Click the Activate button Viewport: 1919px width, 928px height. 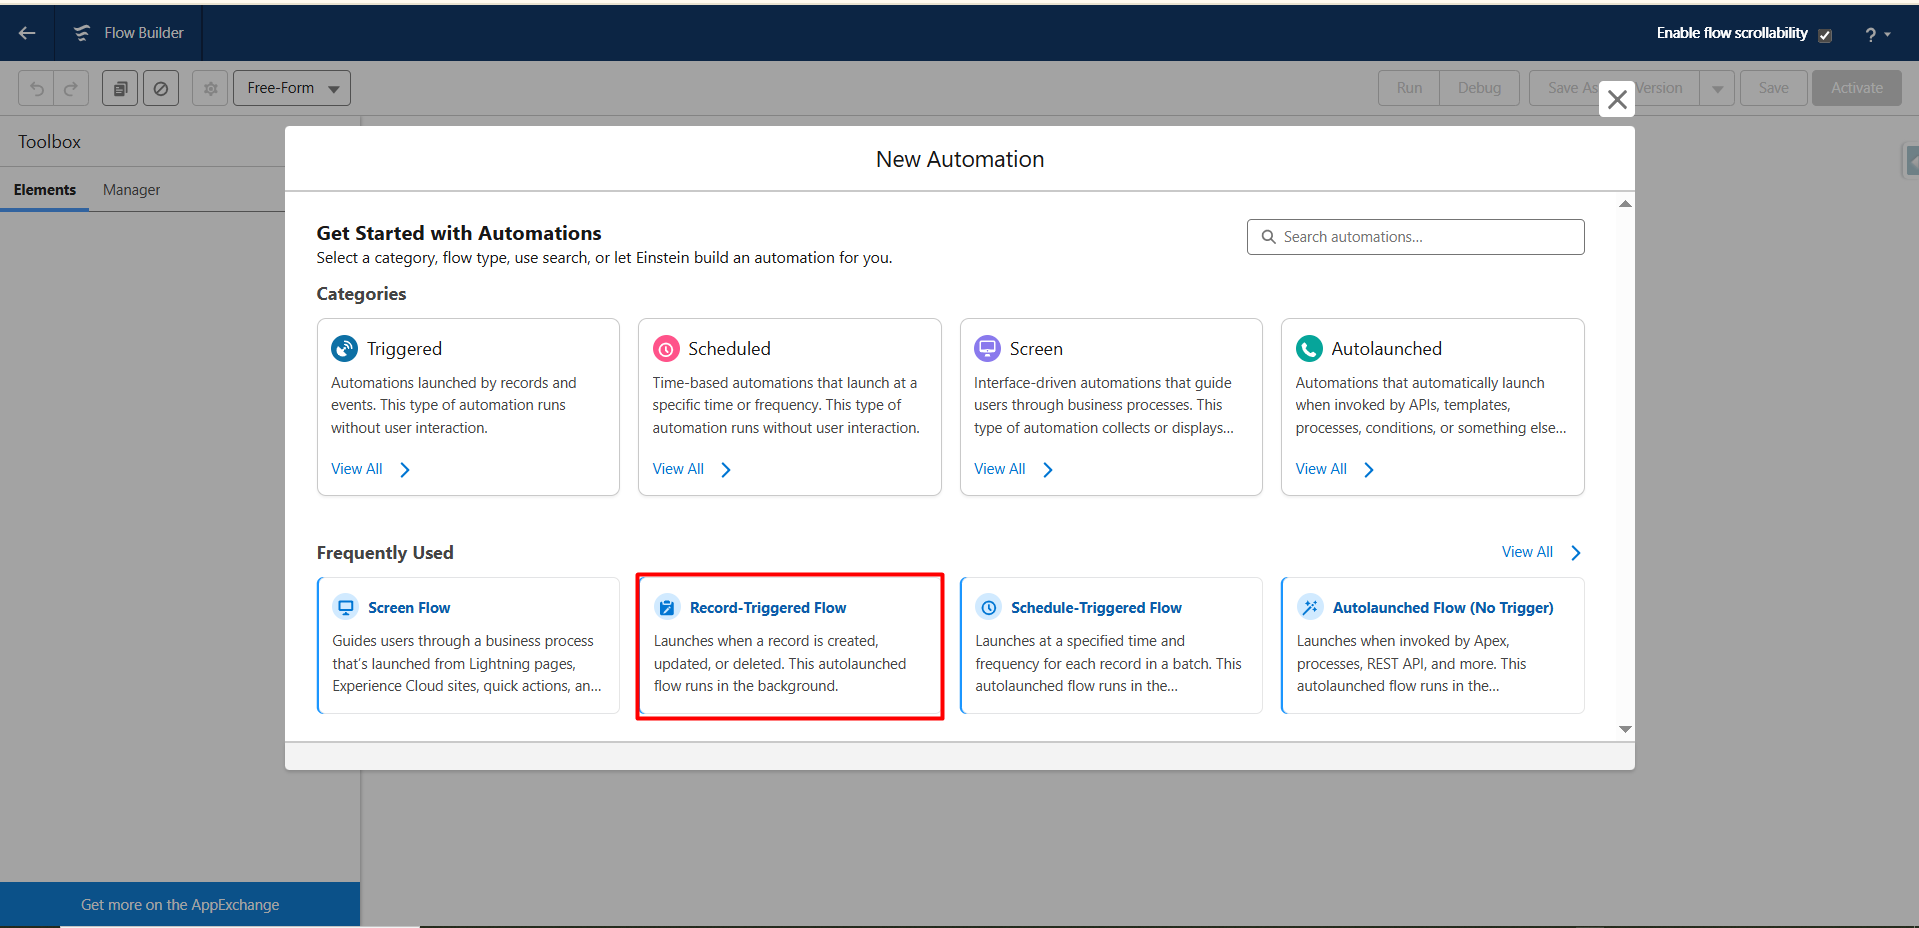(x=1857, y=88)
